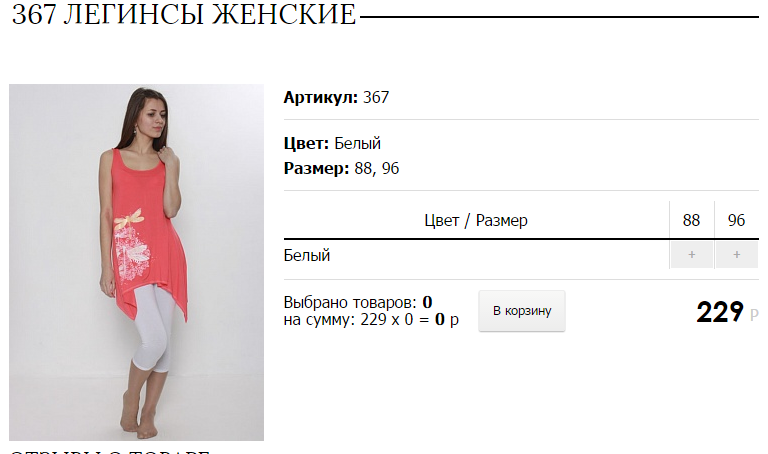Screen dimensions: 768x454
Task: Click the dragonfly print on the tunic
Action: click(130, 219)
